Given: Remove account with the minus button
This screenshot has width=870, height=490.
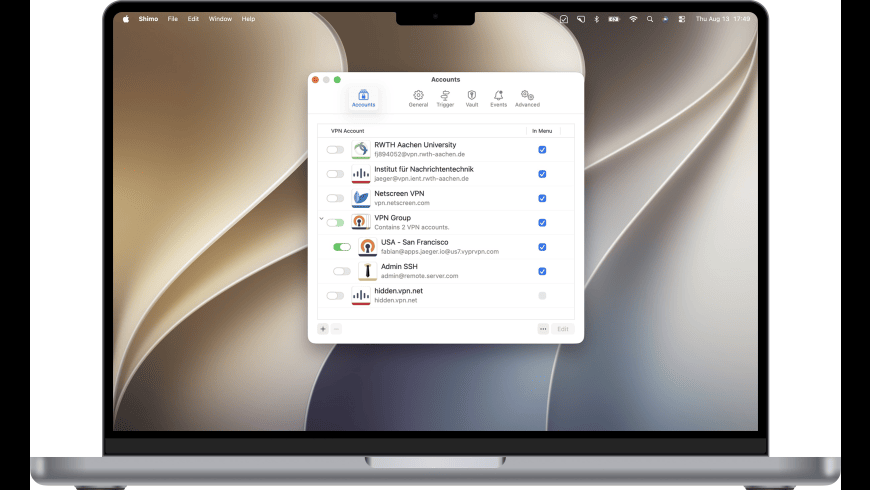Looking at the screenshot, I should point(336,329).
